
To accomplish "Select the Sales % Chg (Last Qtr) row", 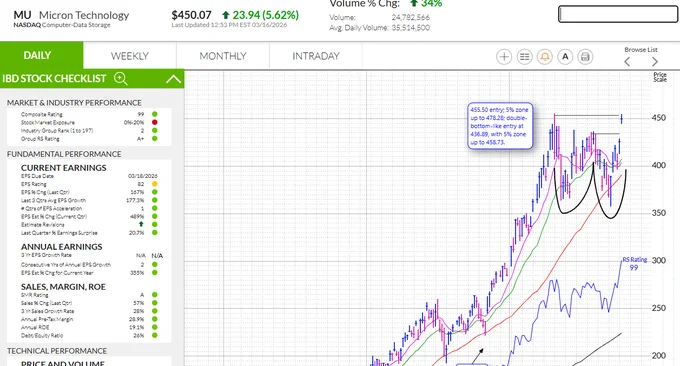I will [x=89, y=303].
